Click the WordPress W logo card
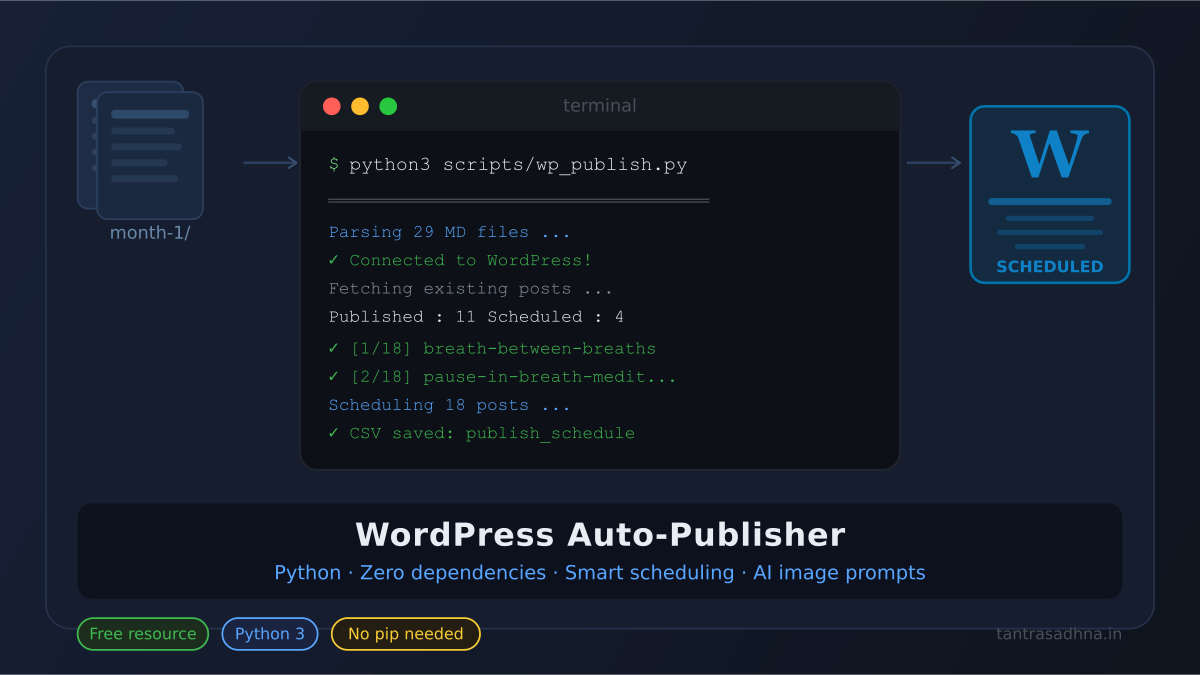Viewport: 1200px width, 675px height. pyautogui.click(x=1050, y=194)
